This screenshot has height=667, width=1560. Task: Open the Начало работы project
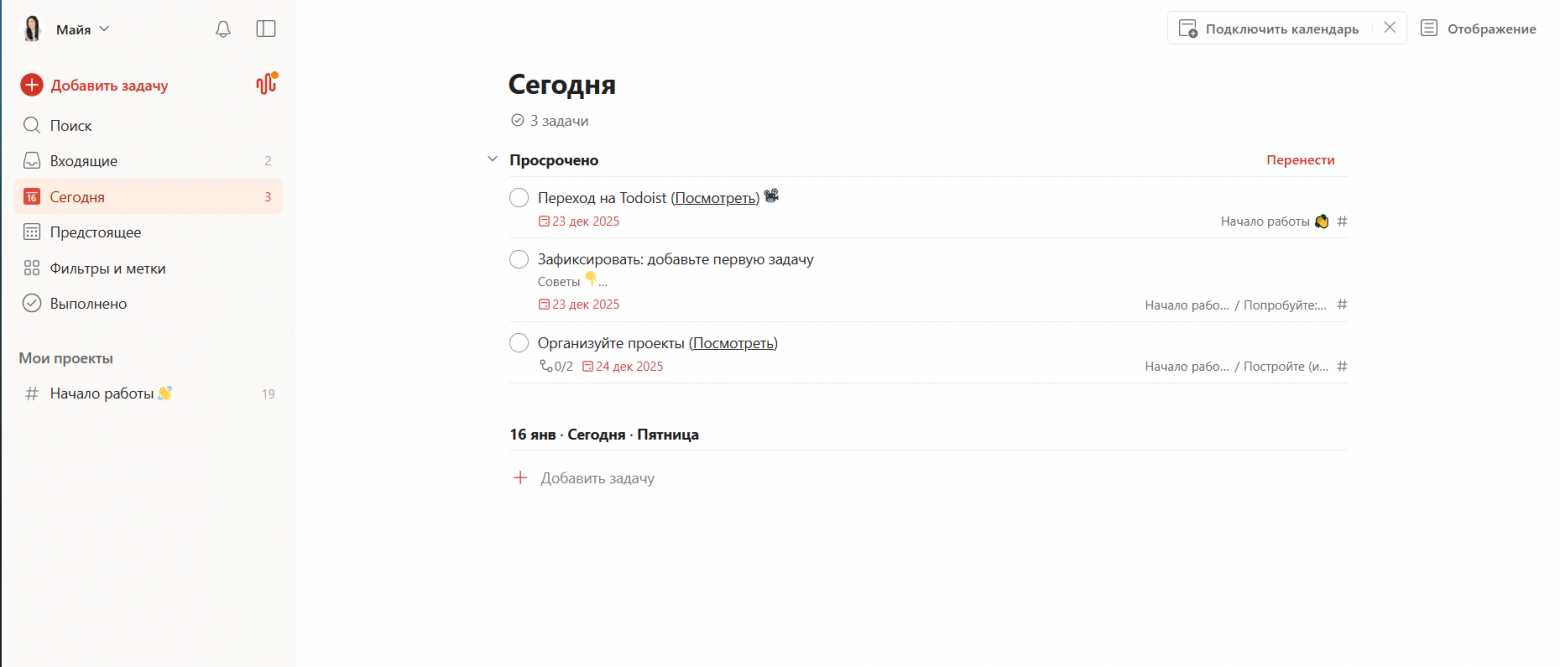(102, 394)
